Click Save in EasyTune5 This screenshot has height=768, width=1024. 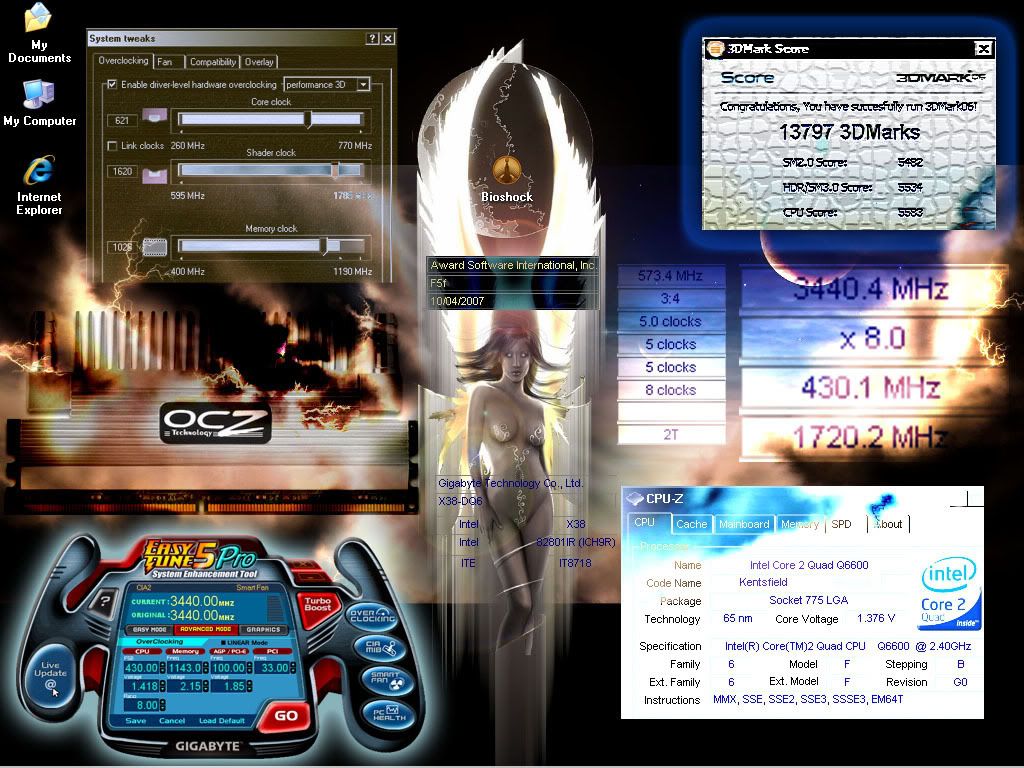(135, 721)
